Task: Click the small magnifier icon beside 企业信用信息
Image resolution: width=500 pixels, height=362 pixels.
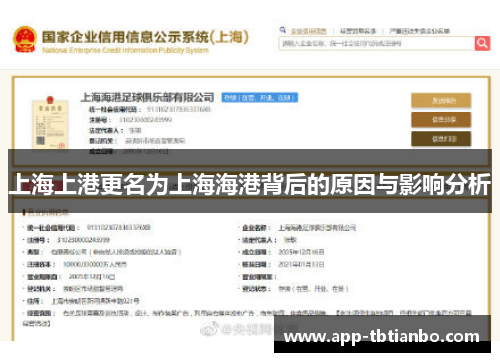Action: 283,30
